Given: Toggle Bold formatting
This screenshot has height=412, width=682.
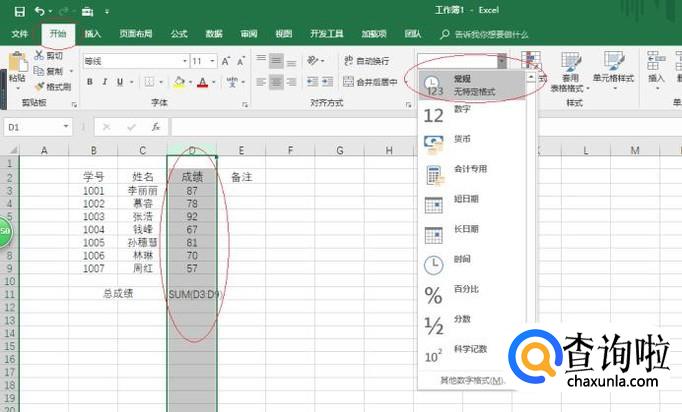Looking at the screenshot, I should click(90, 82).
